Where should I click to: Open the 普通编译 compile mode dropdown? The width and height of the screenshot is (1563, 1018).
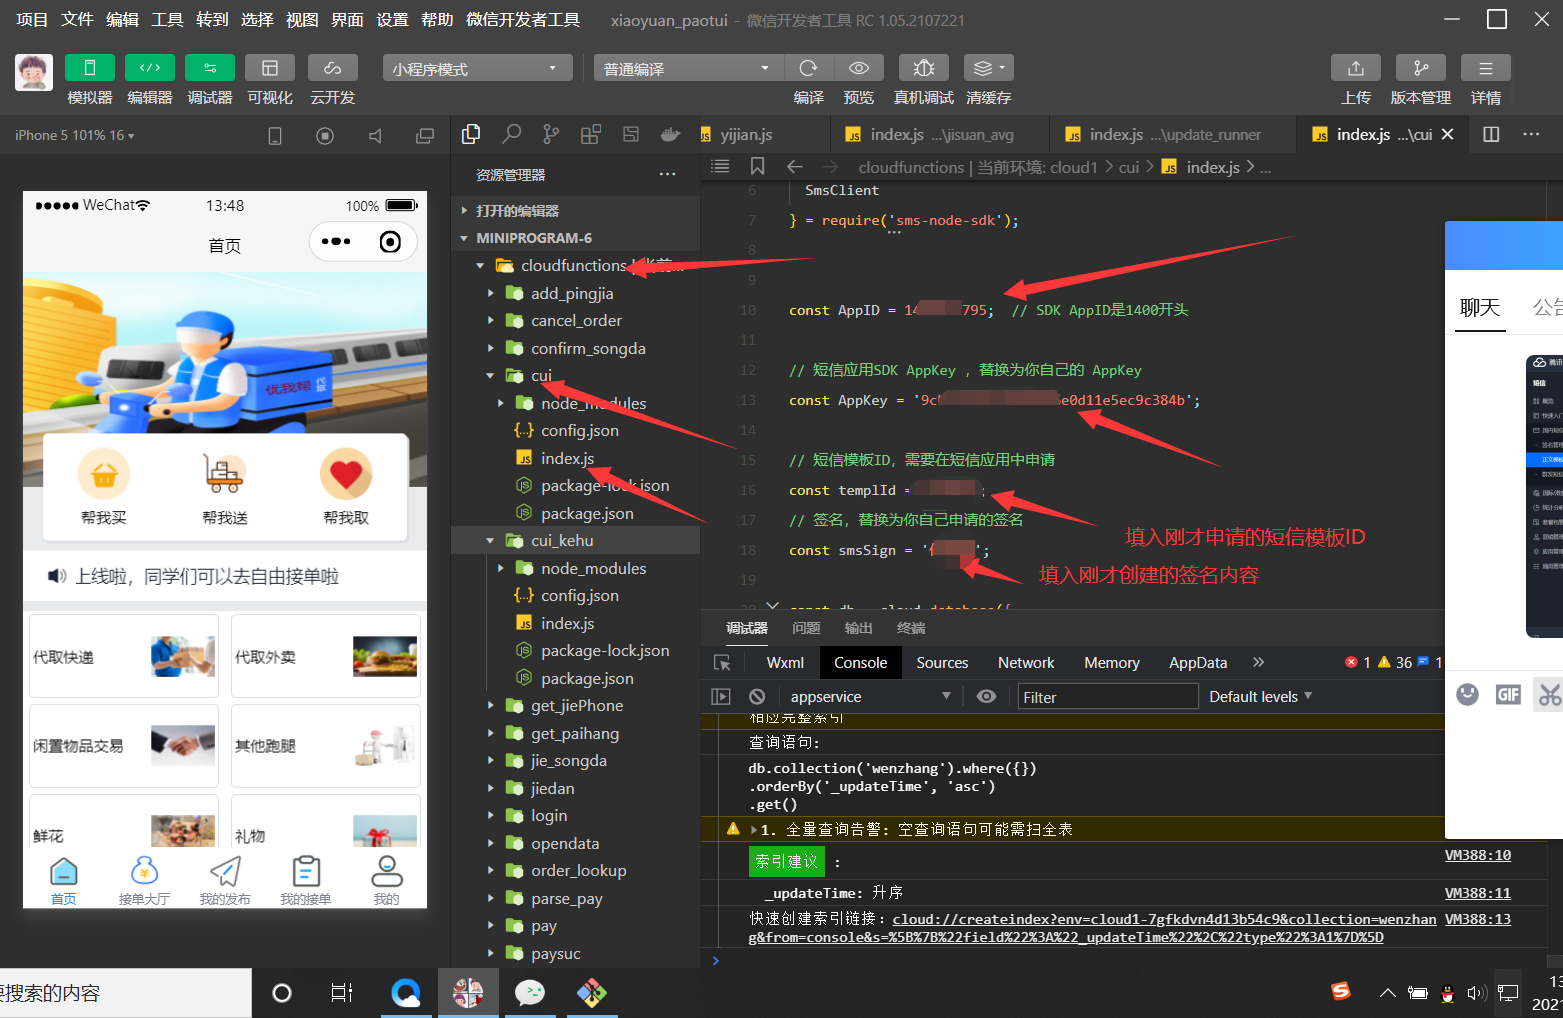point(687,67)
